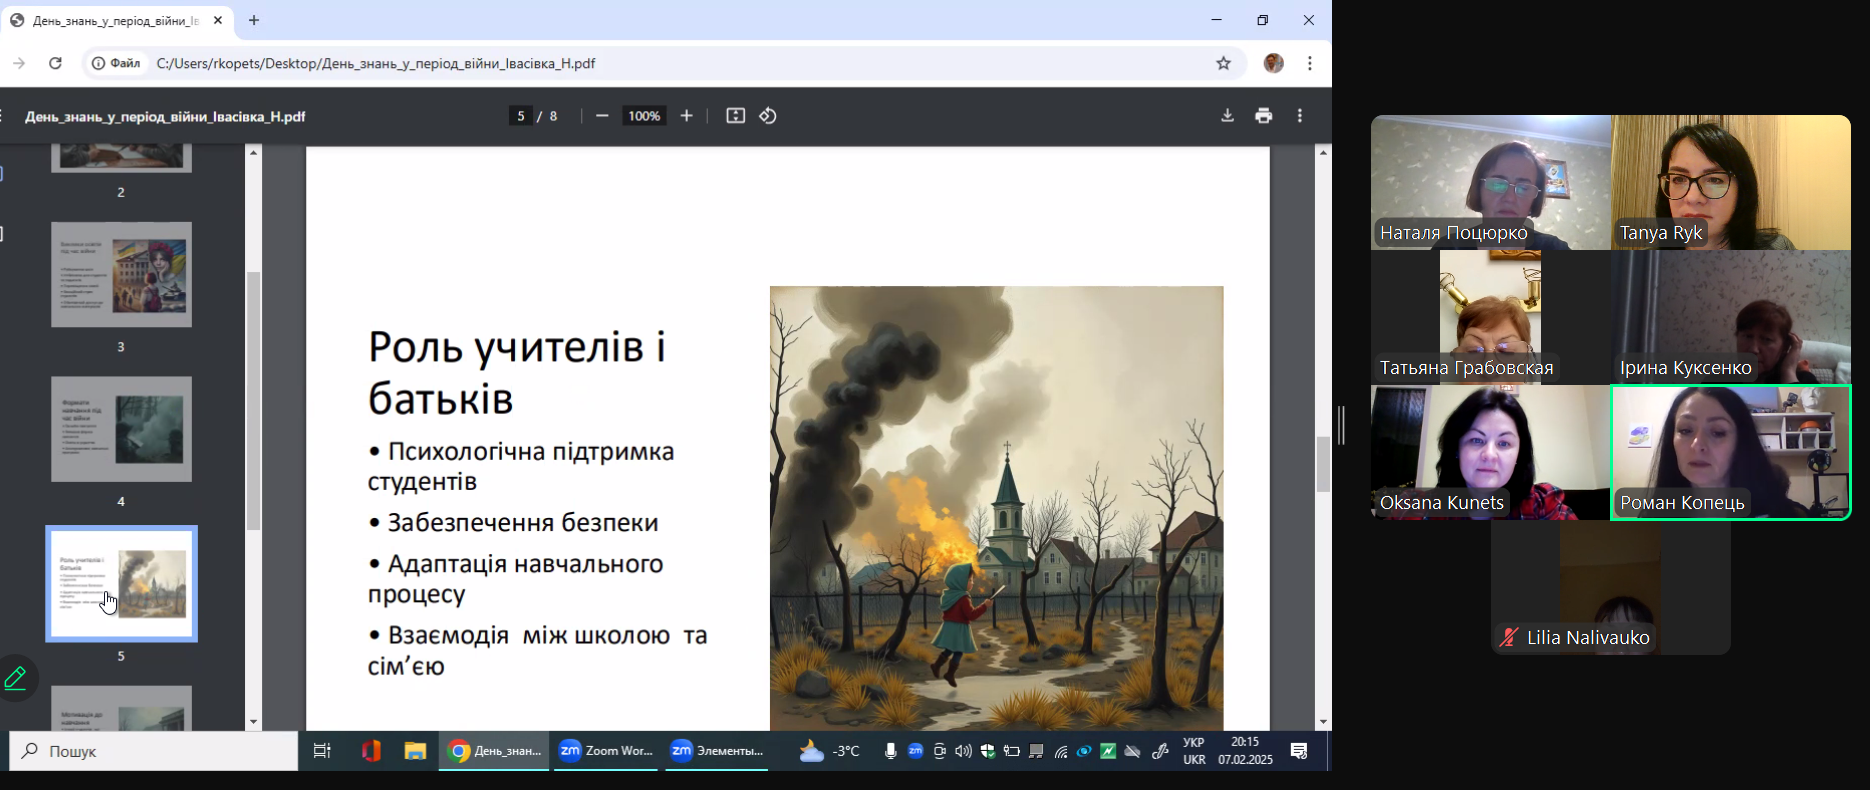Click the volume speaker tray icon
Image resolution: width=1870 pixels, height=790 pixels.
963,751
